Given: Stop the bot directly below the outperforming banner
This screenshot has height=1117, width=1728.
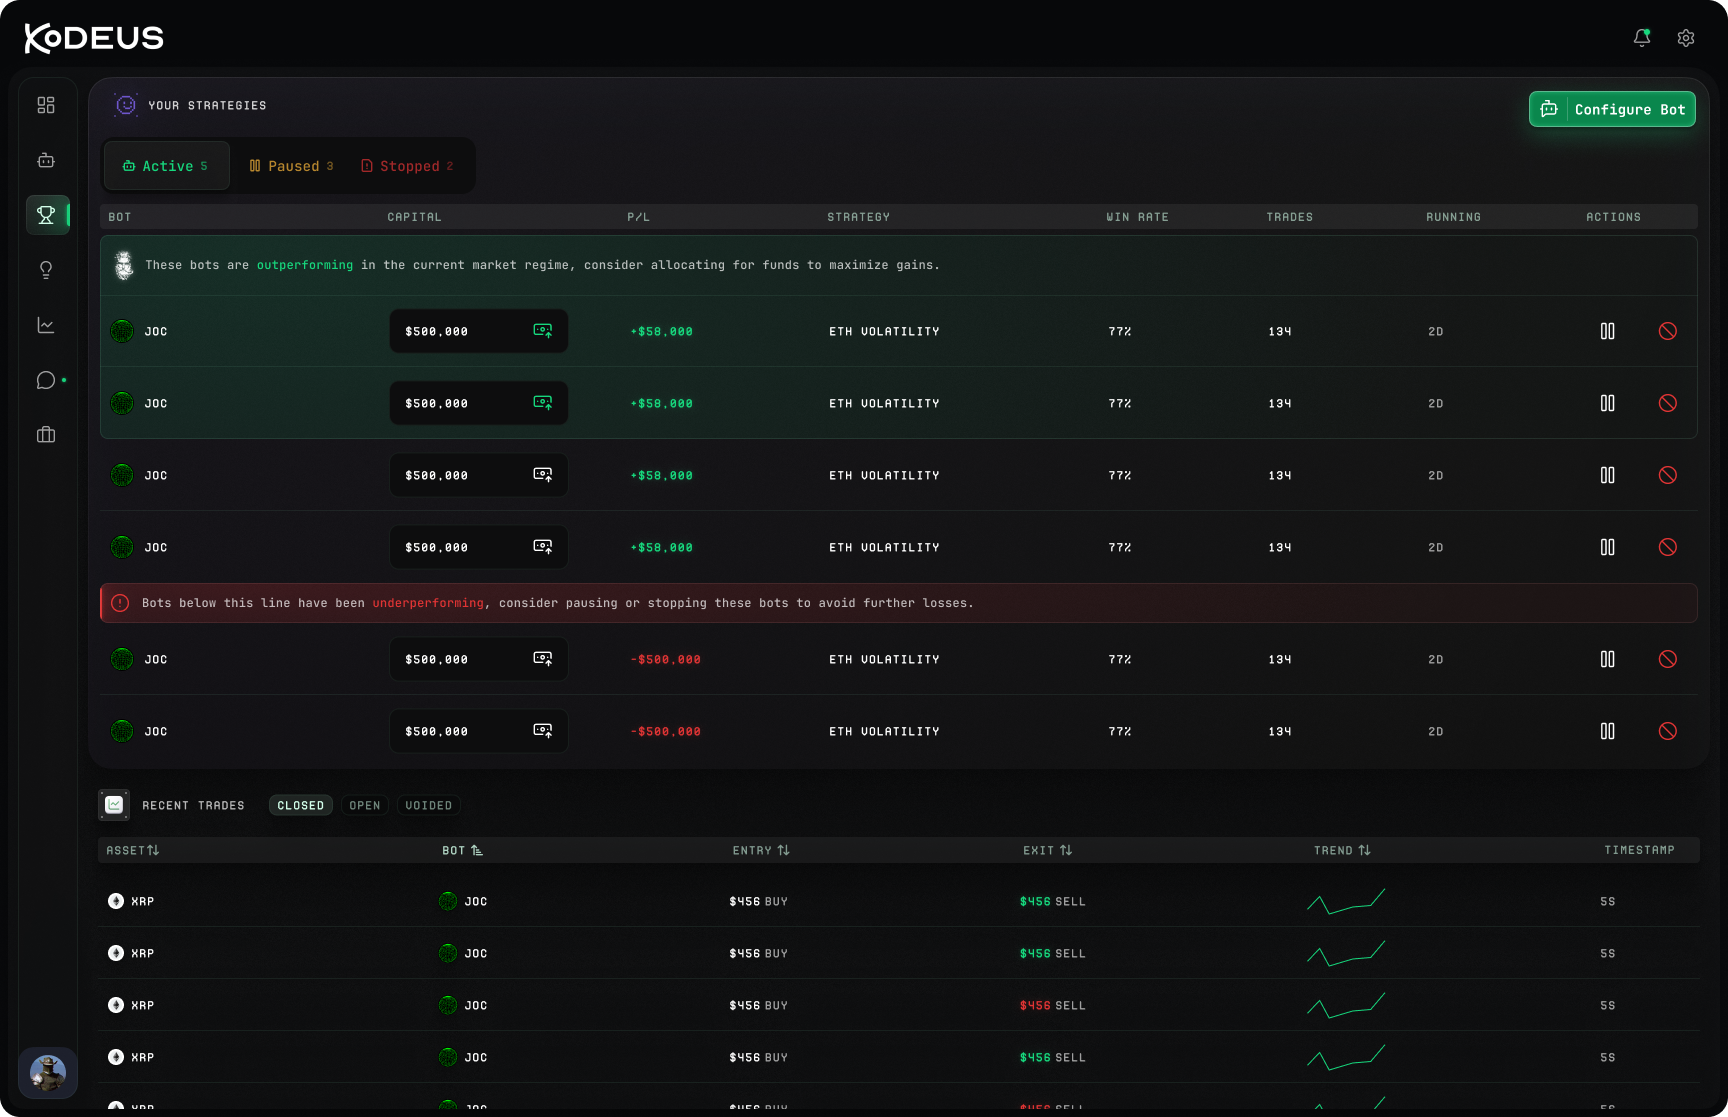Looking at the screenshot, I should [1668, 331].
